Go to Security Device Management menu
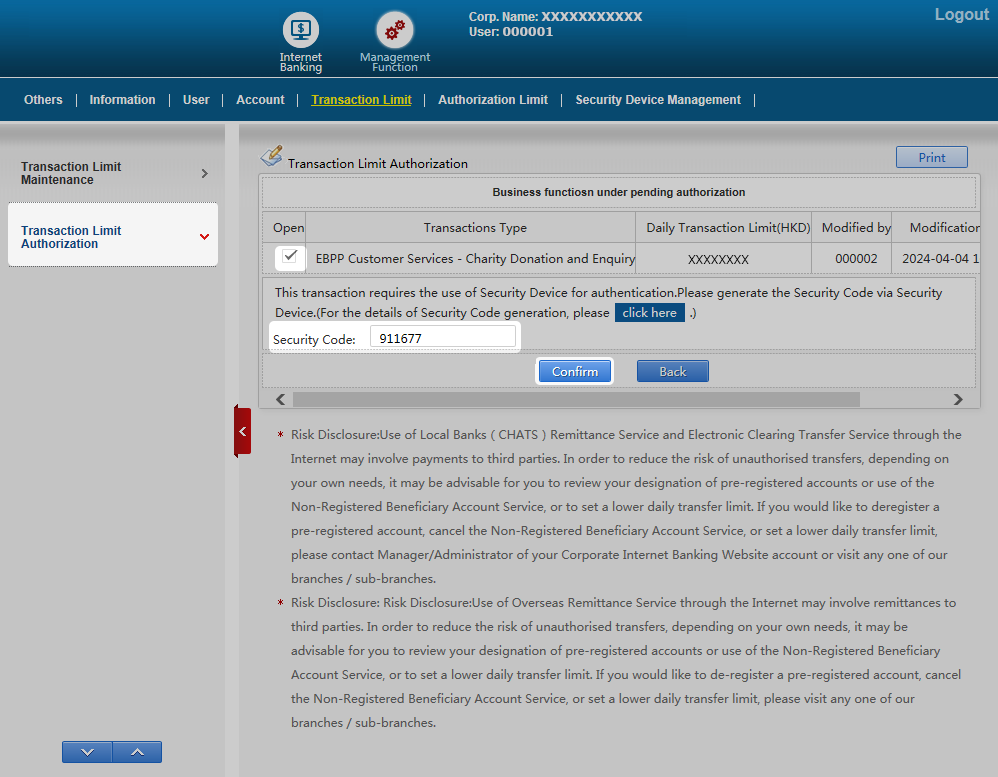Image resolution: width=998 pixels, height=777 pixels. pyautogui.click(x=658, y=100)
